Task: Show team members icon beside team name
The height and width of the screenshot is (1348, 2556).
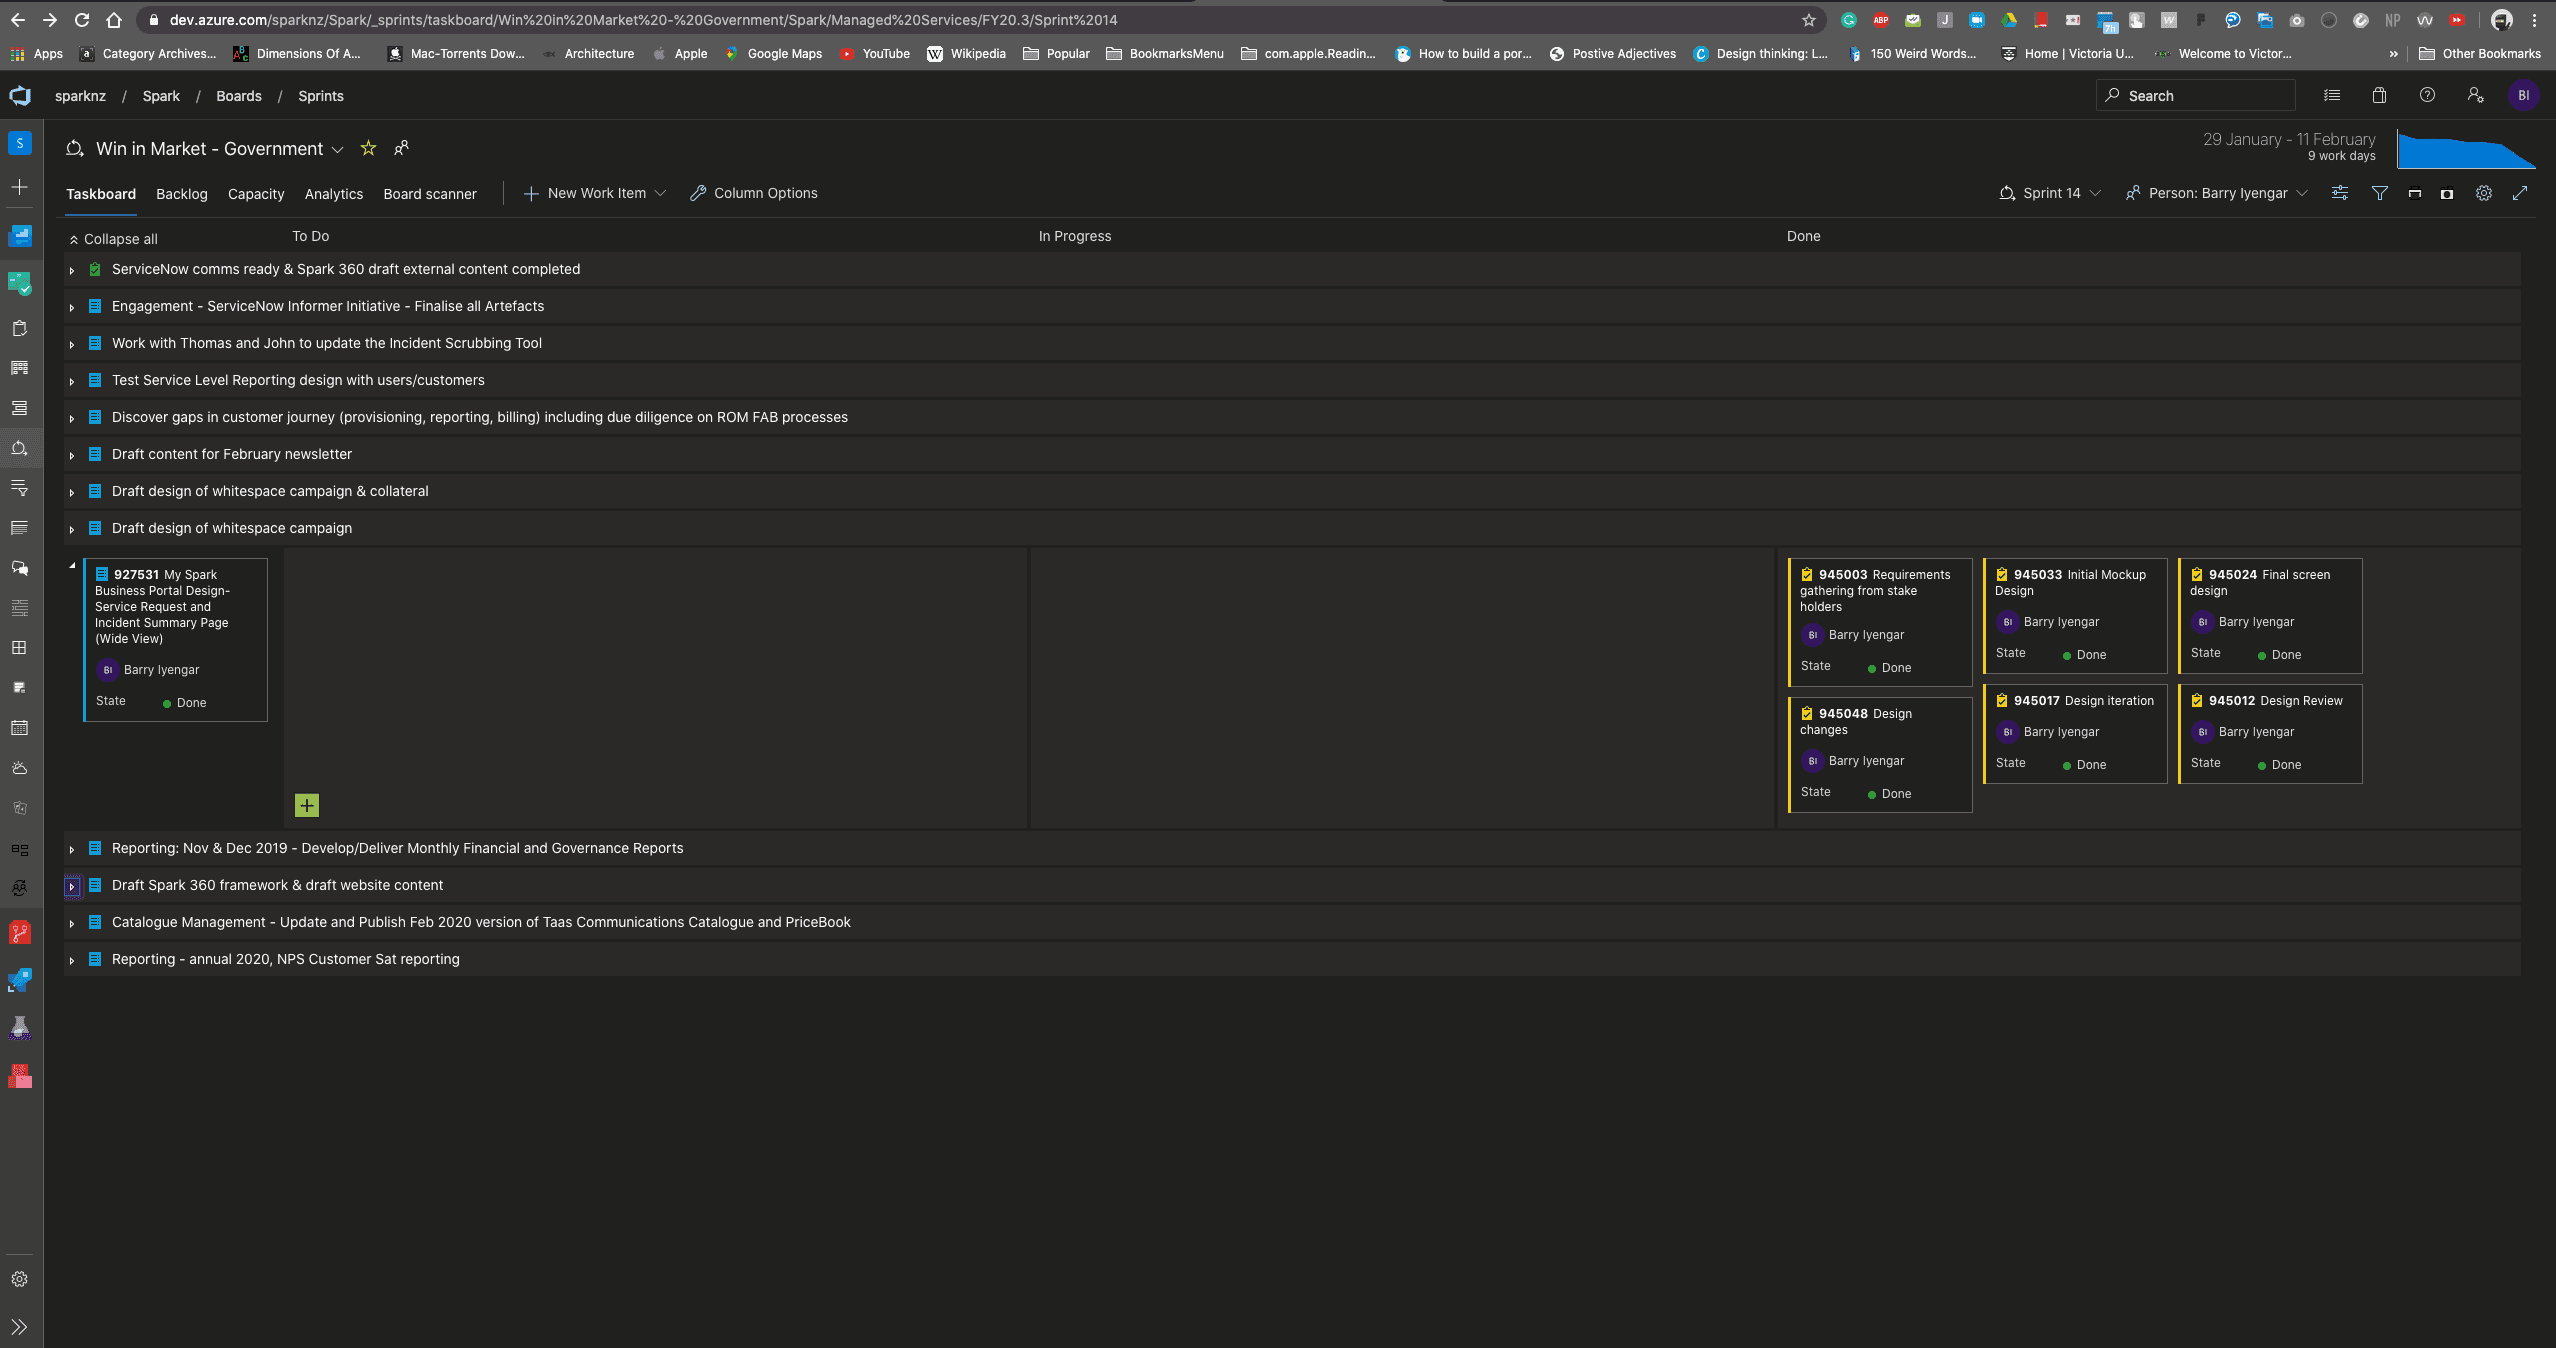Action: (402, 148)
